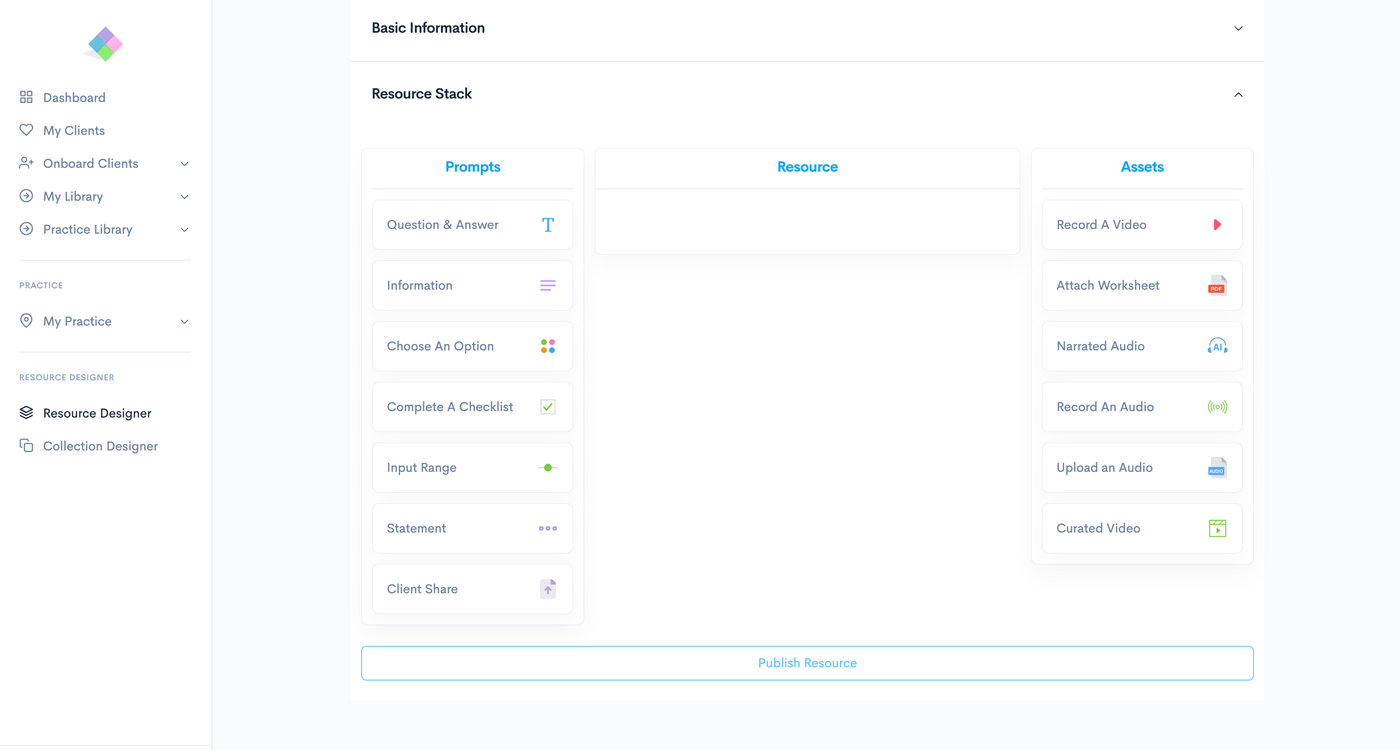Click the My Clients heart icon

26,130
